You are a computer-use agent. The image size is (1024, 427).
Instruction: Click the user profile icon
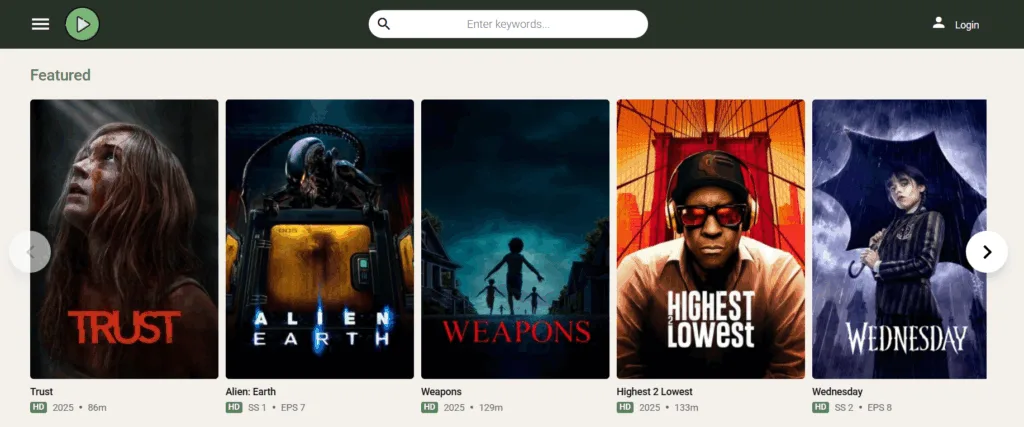[x=938, y=23]
